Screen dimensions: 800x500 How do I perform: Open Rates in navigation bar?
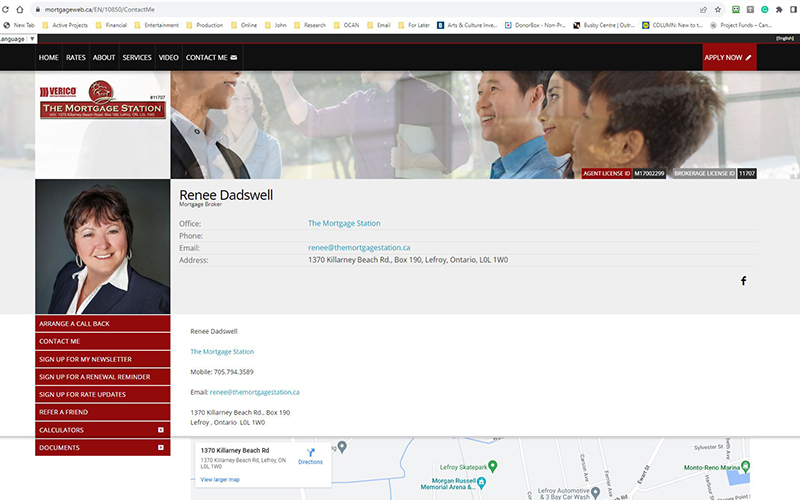[x=76, y=58]
